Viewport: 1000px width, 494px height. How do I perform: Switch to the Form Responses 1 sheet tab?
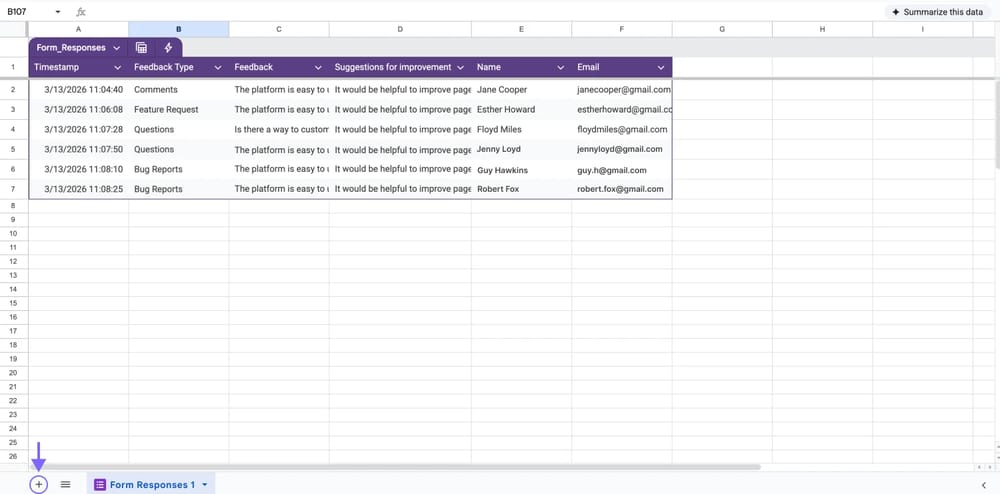[x=152, y=485]
